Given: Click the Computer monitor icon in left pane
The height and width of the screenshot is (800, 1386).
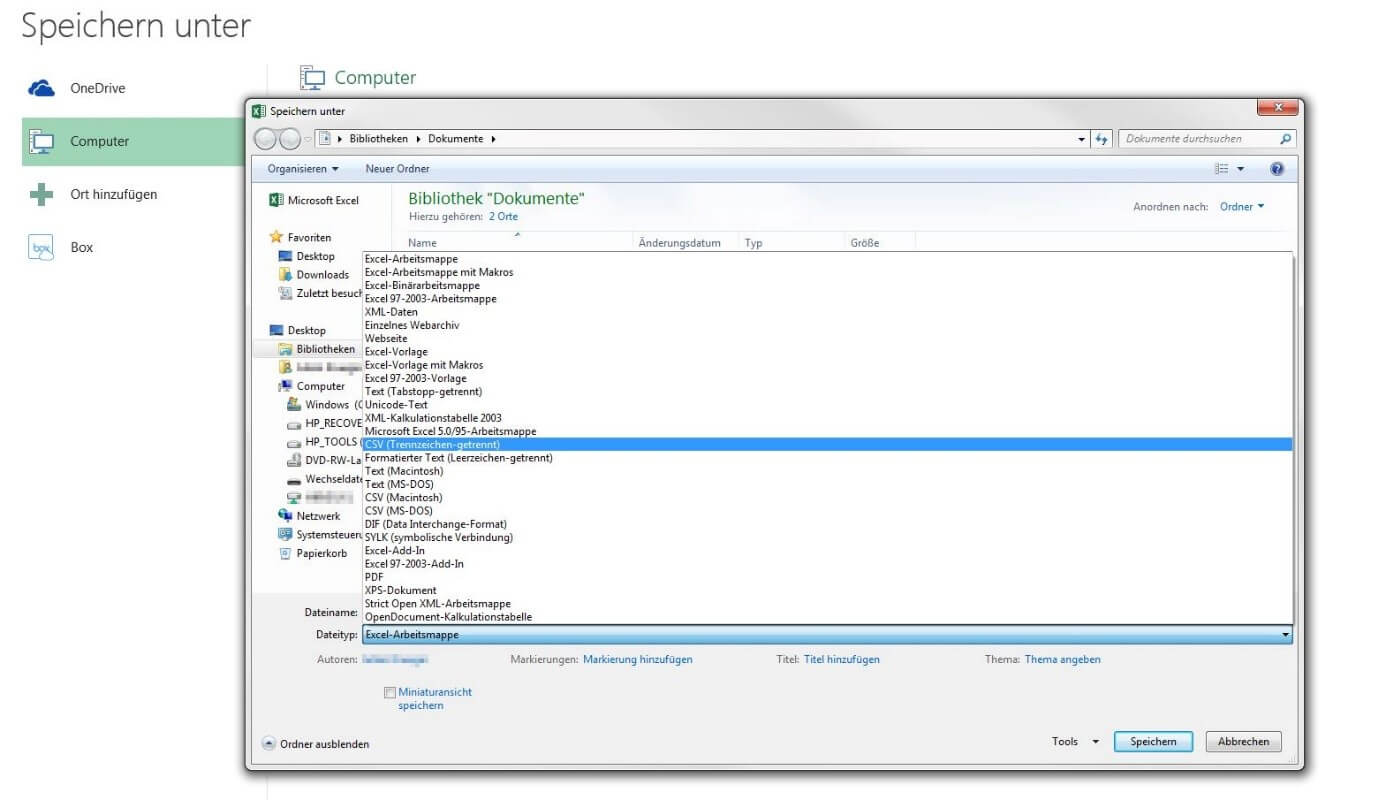Looking at the screenshot, I should [41, 142].
